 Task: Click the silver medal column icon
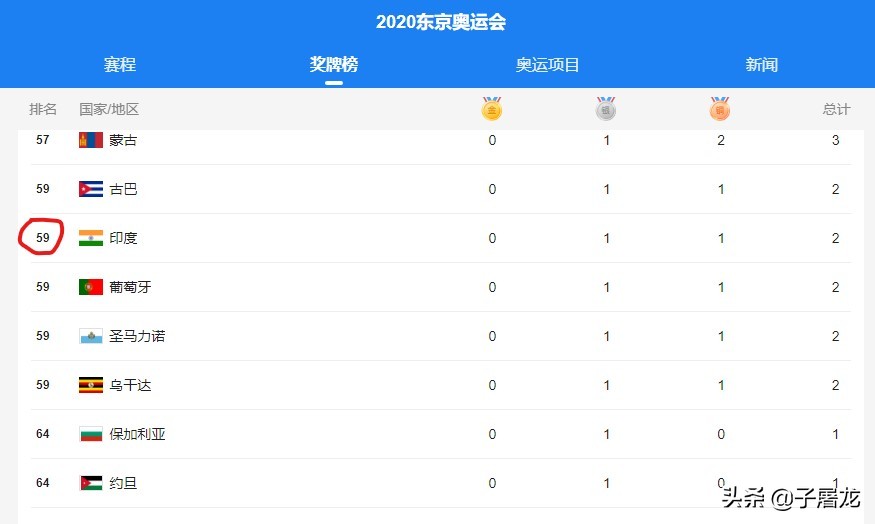tap(606, 108)
